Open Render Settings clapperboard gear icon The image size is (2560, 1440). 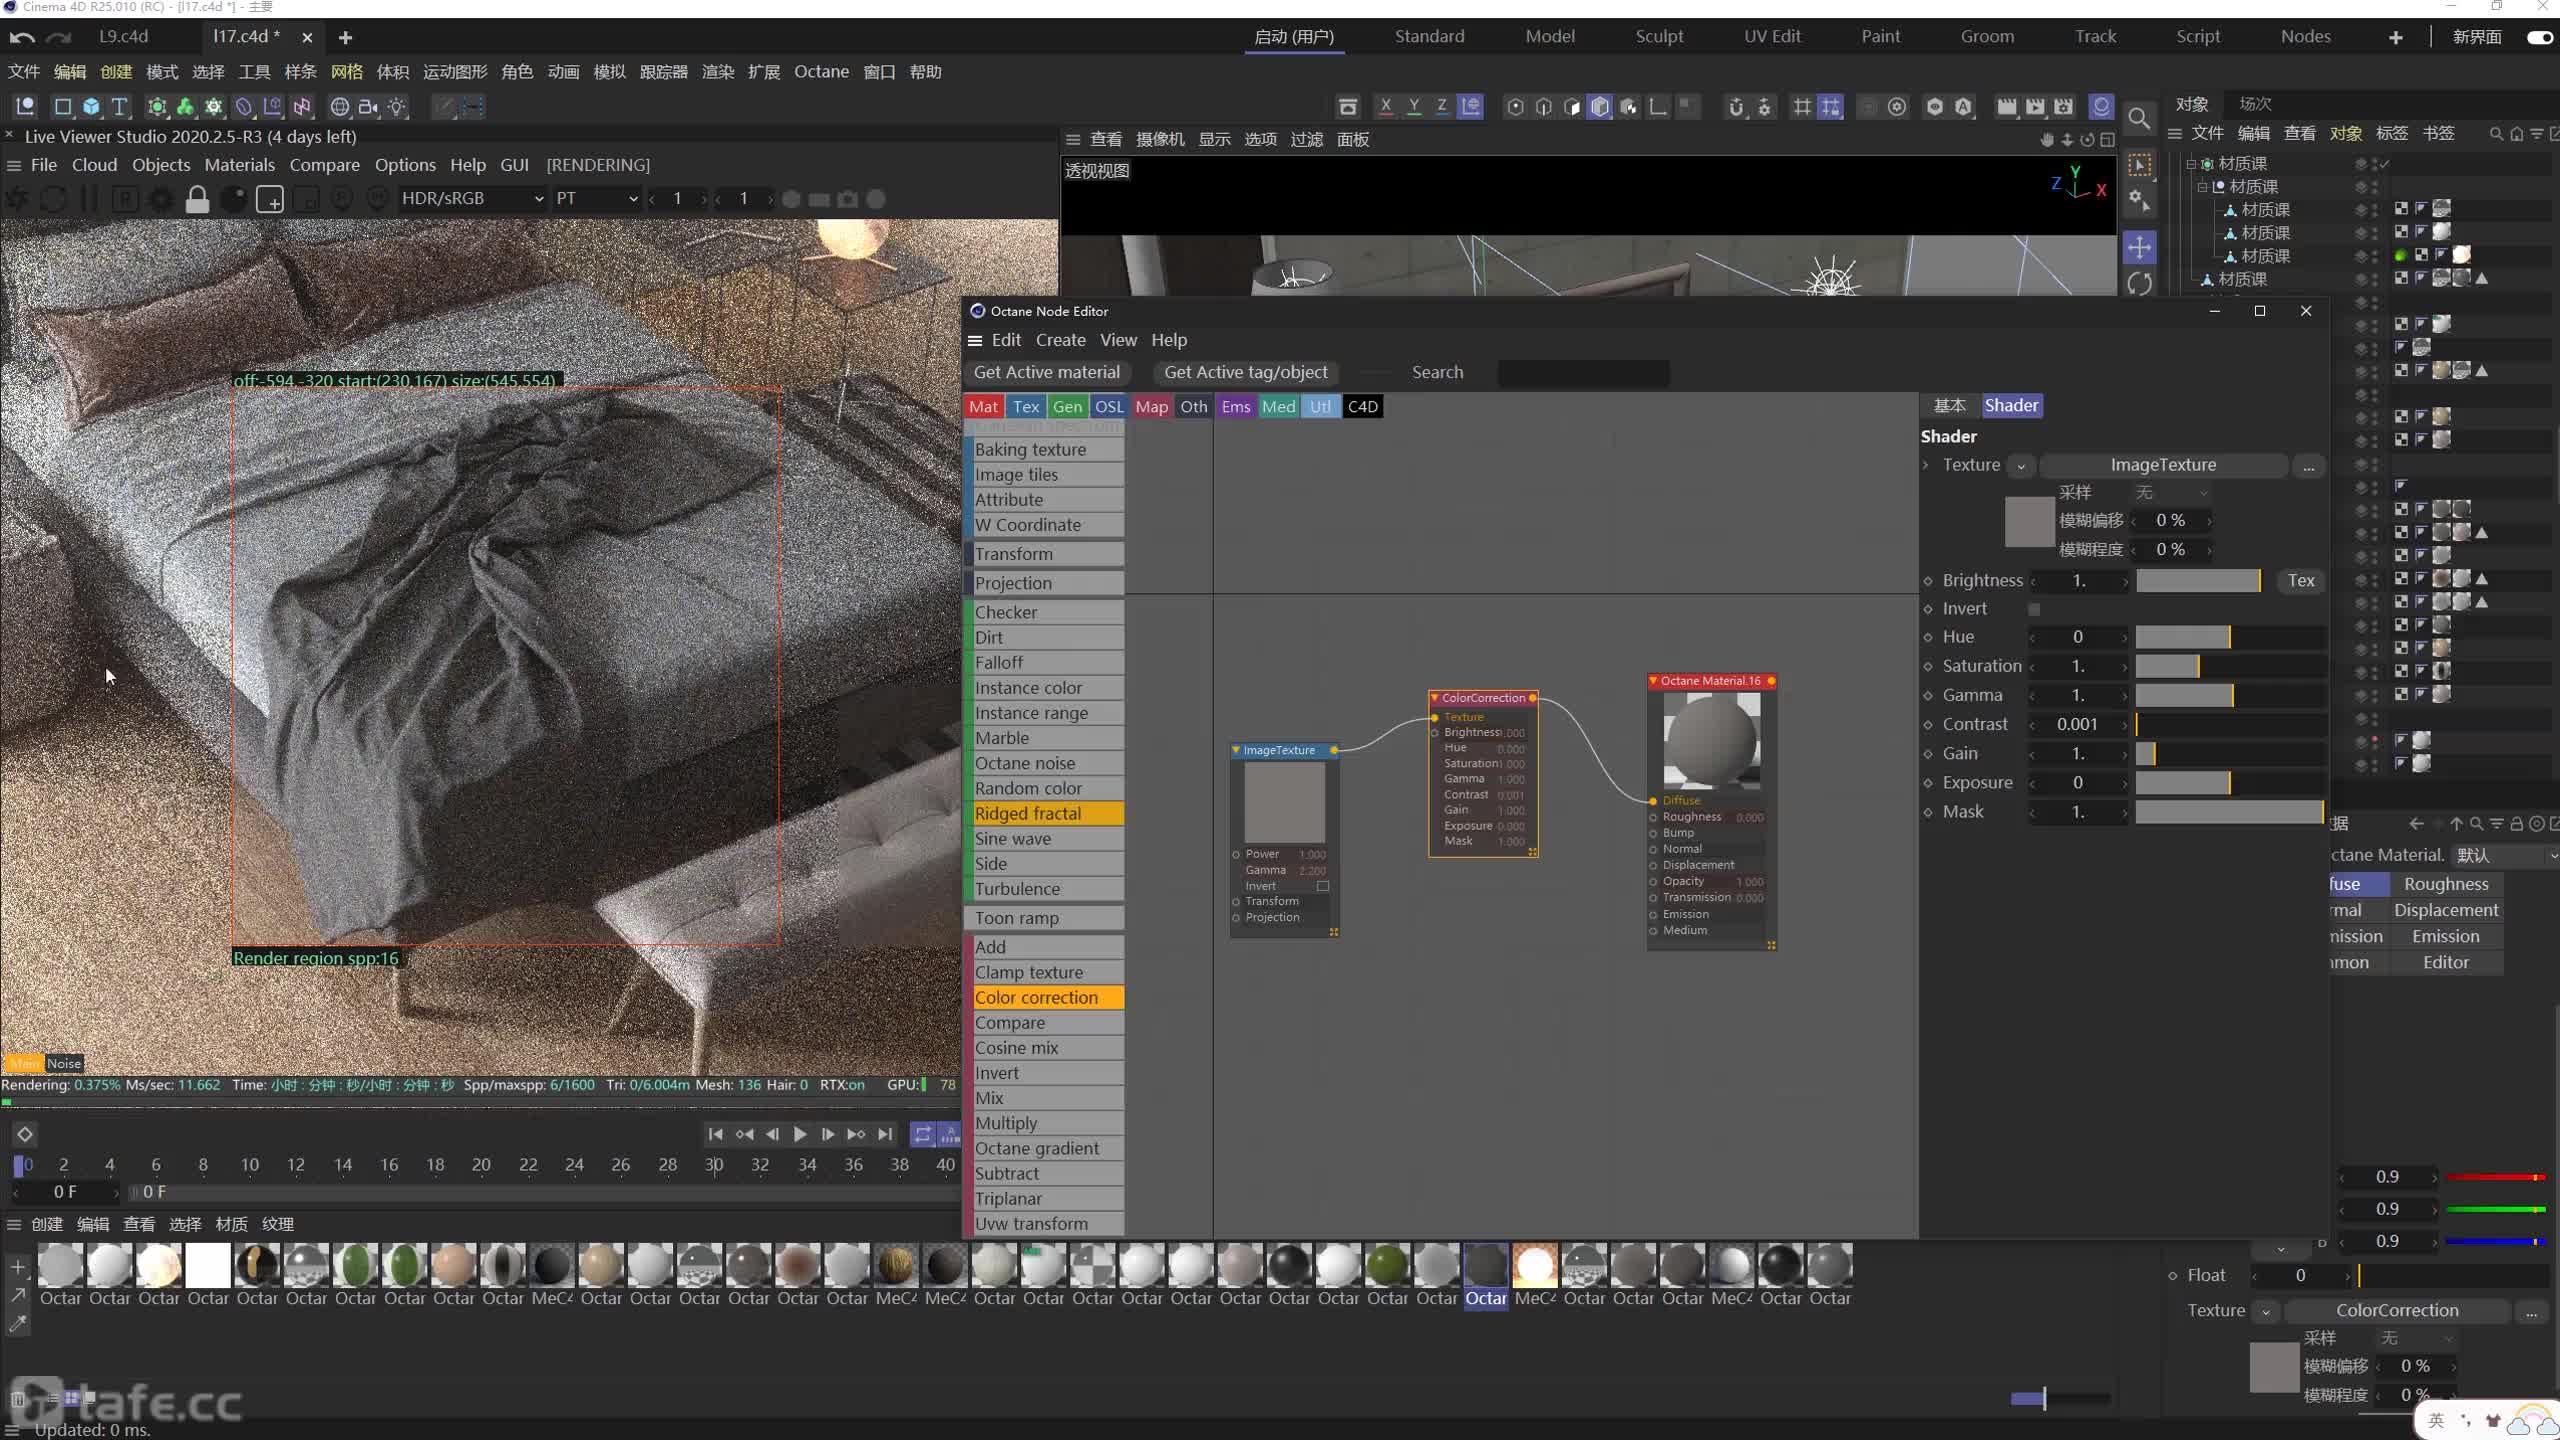2063,106
